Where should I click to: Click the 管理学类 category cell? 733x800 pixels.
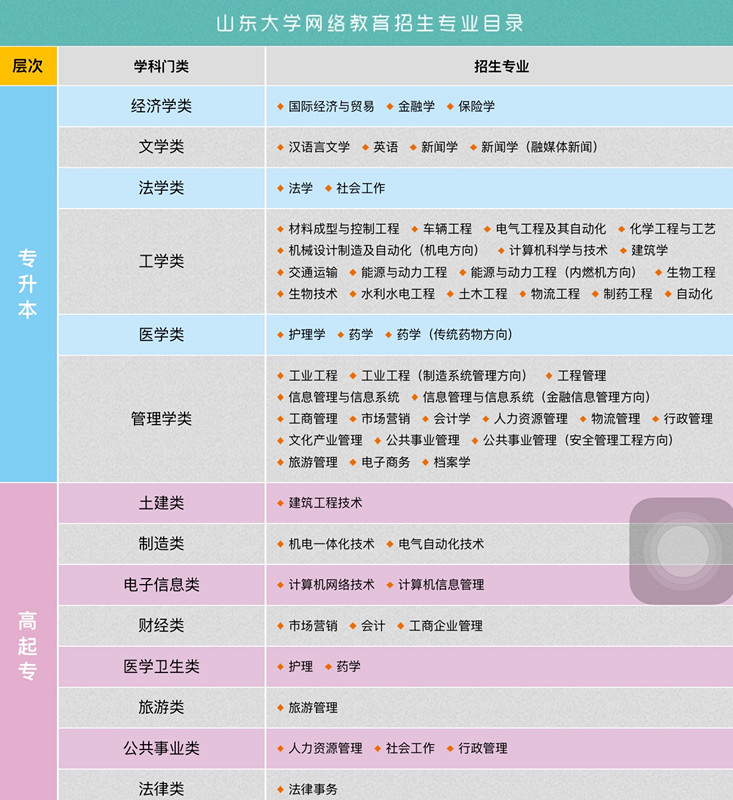[161, 419]
